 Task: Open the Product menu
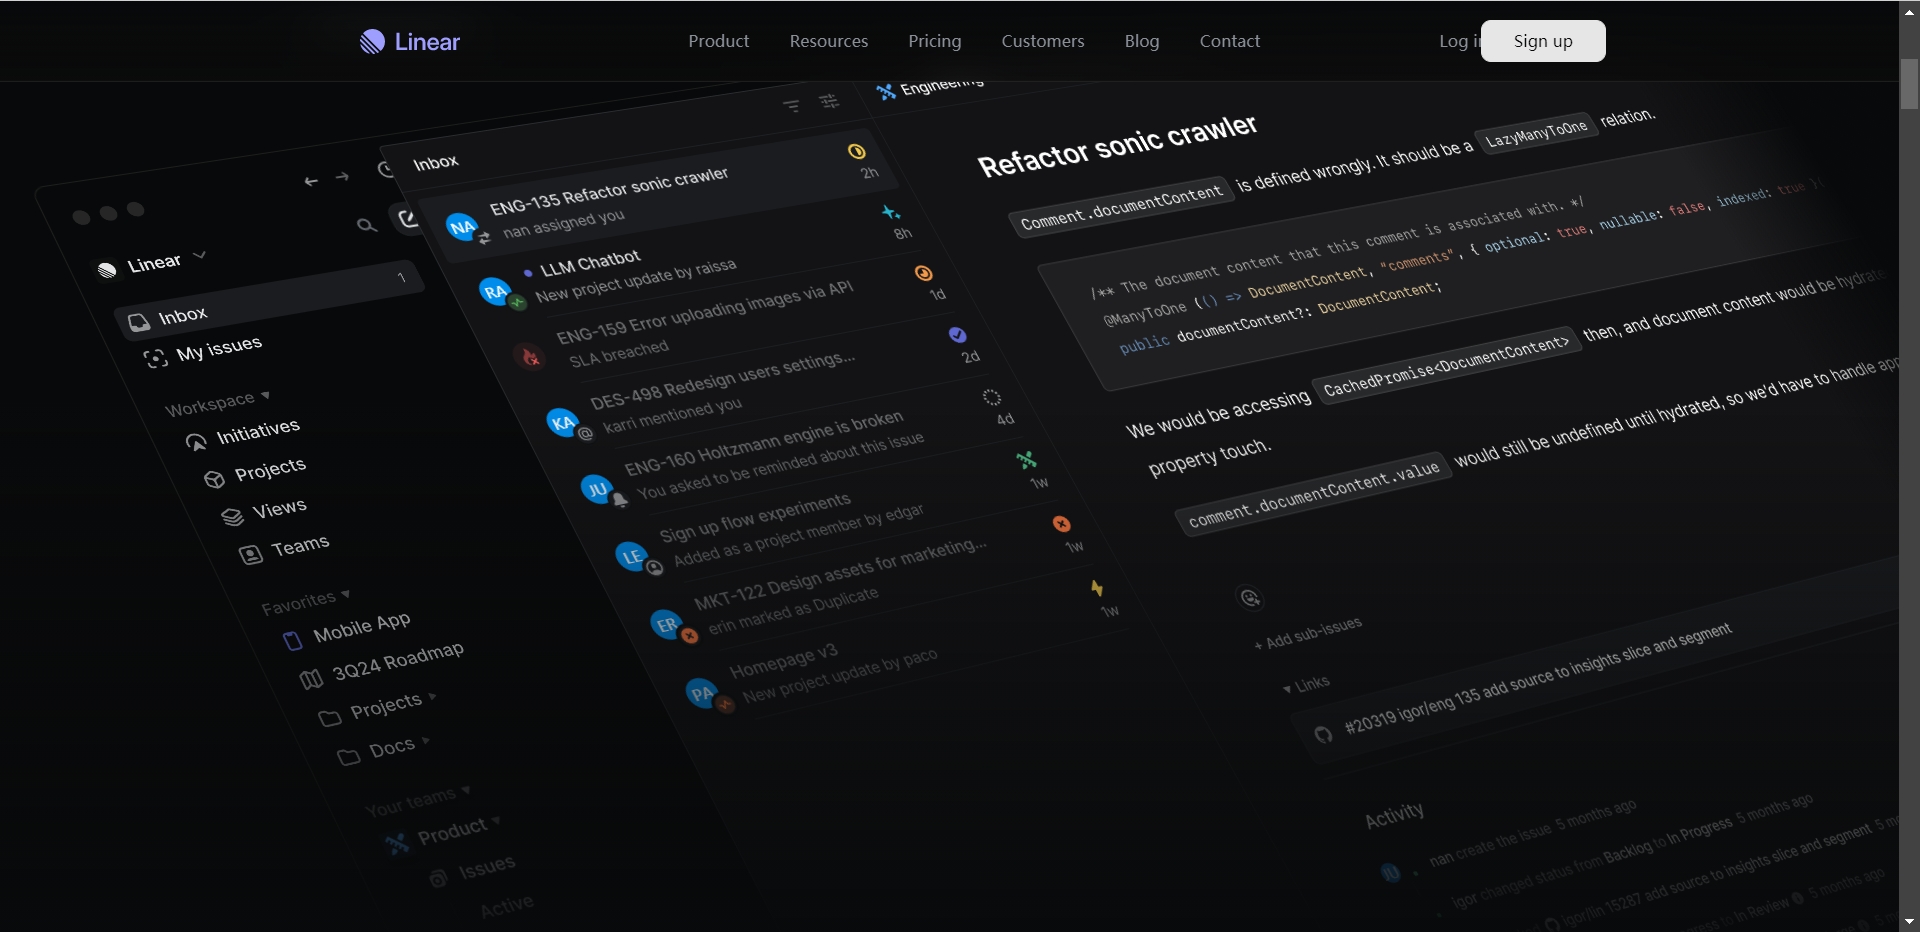click(718, 41)
